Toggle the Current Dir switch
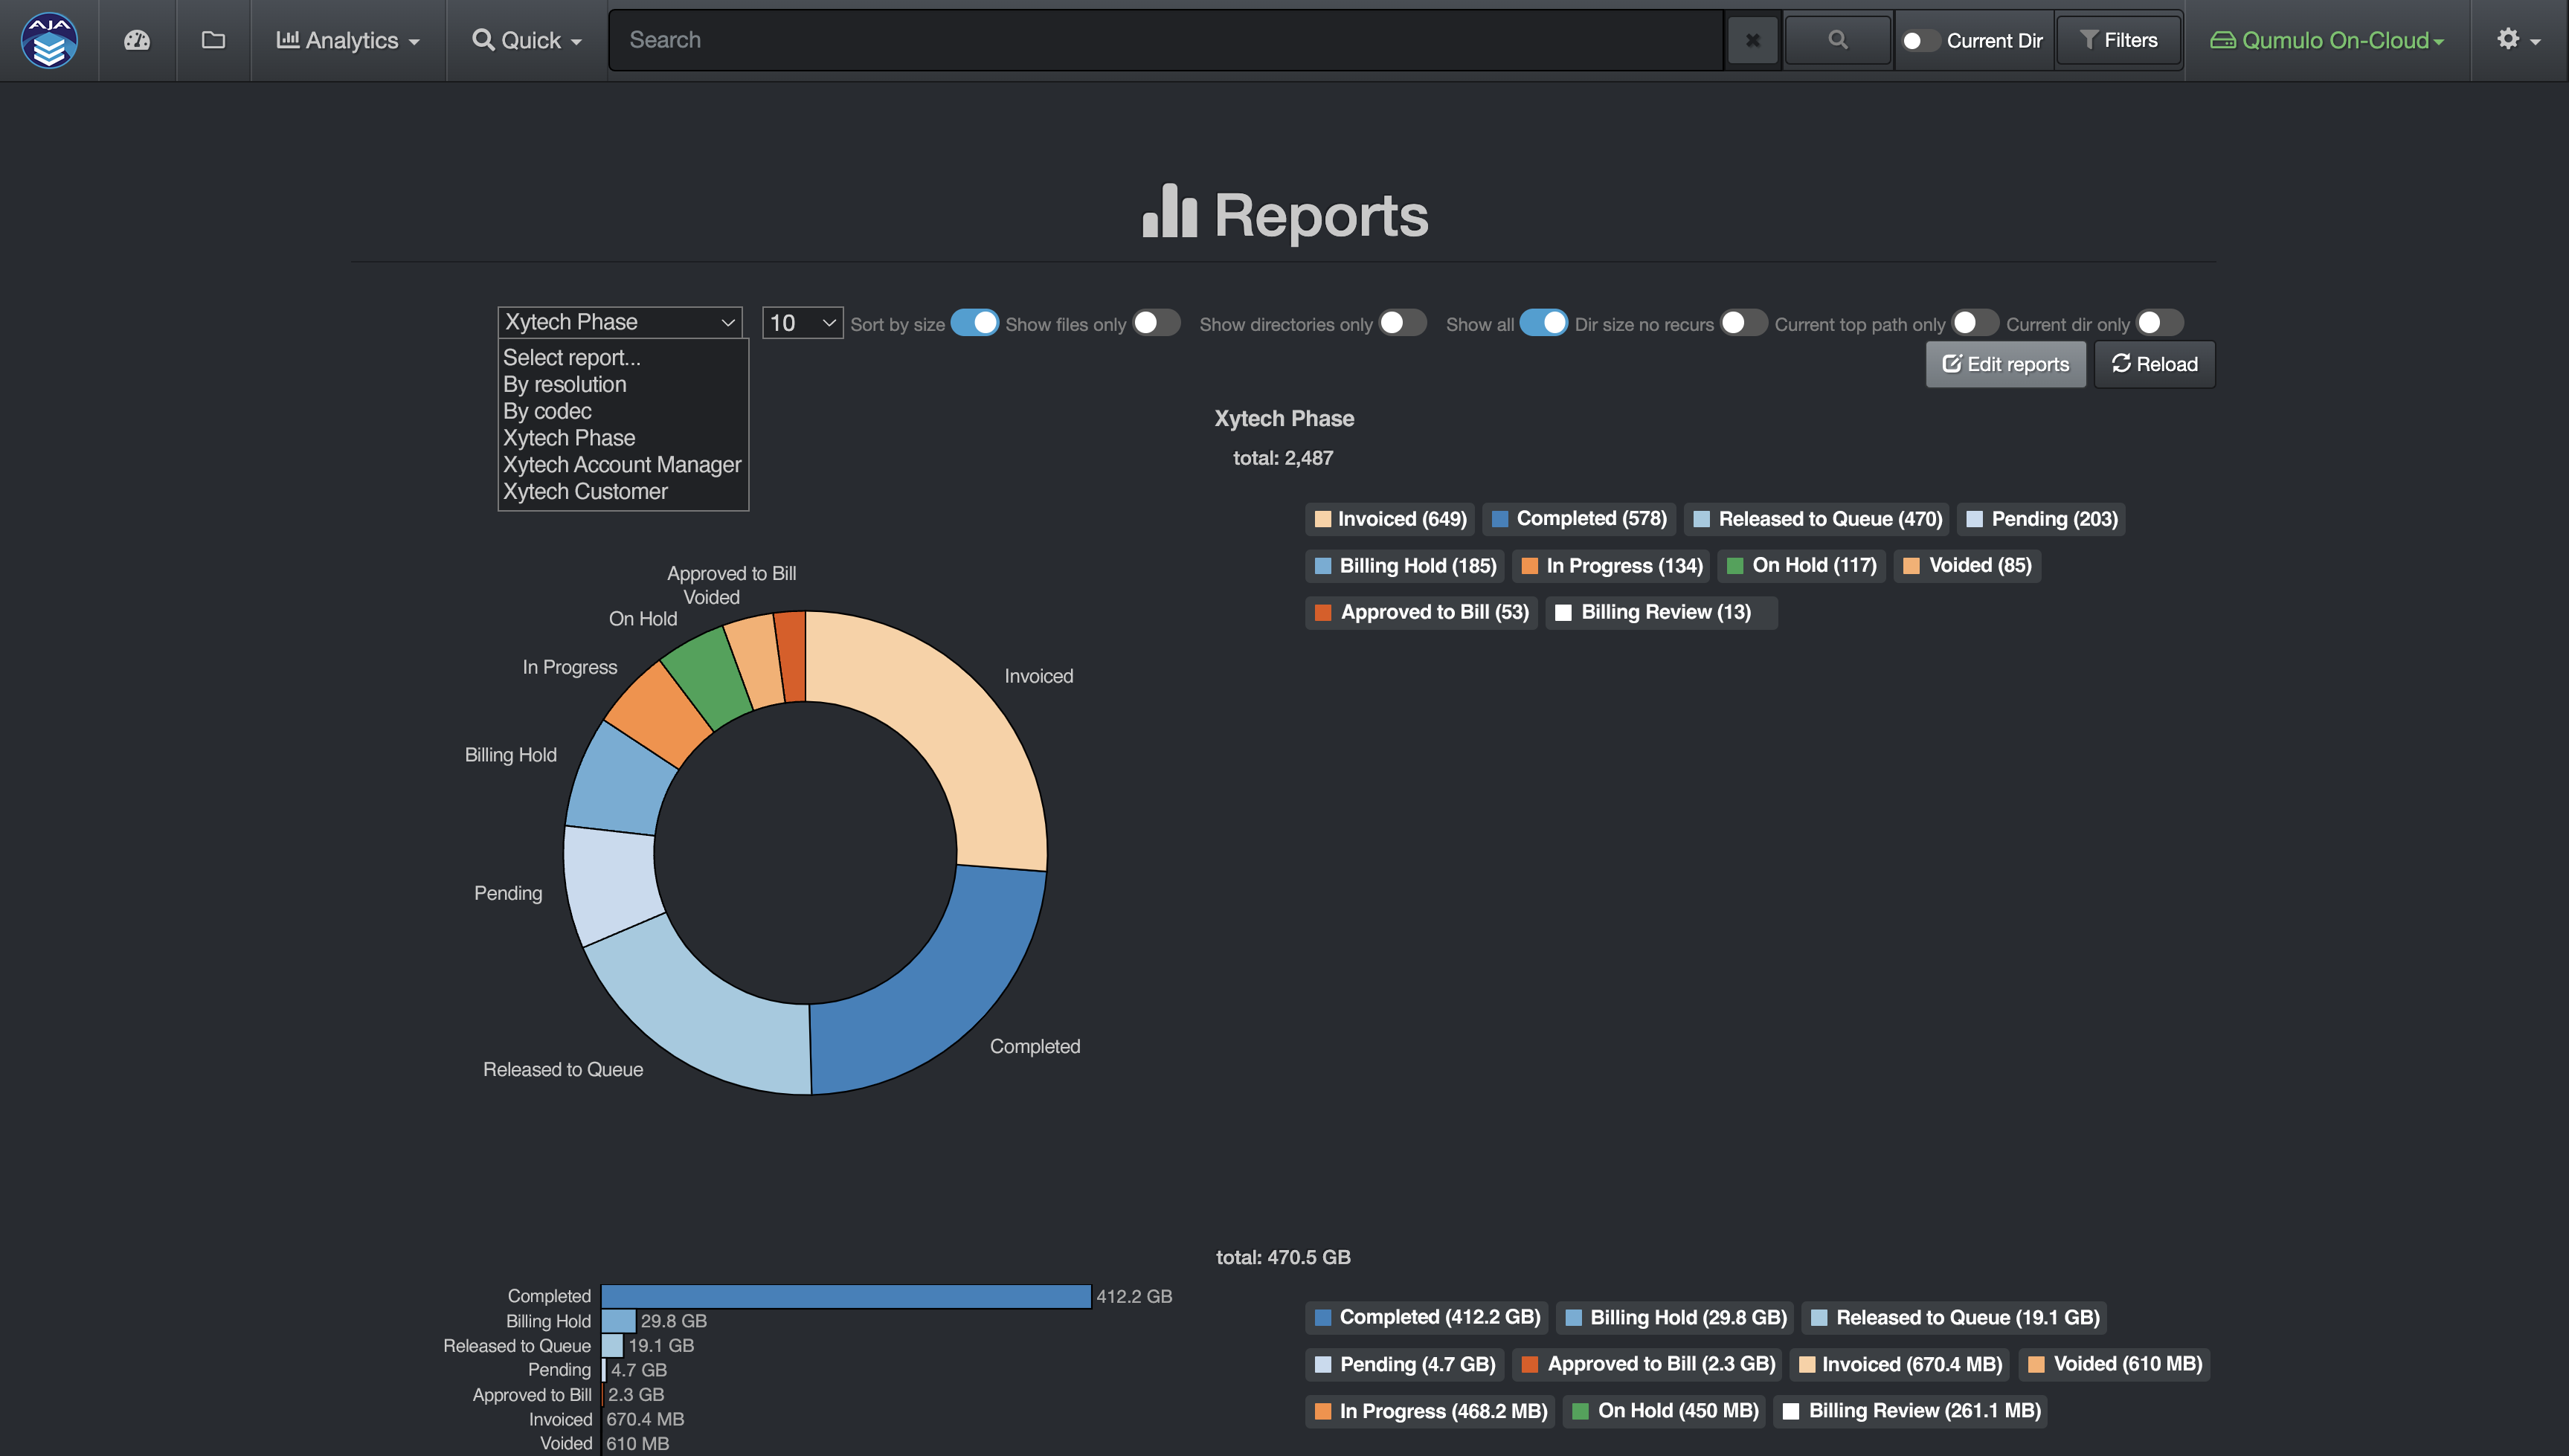Screen dimensions: 2569x1456 coord(1920,40)
